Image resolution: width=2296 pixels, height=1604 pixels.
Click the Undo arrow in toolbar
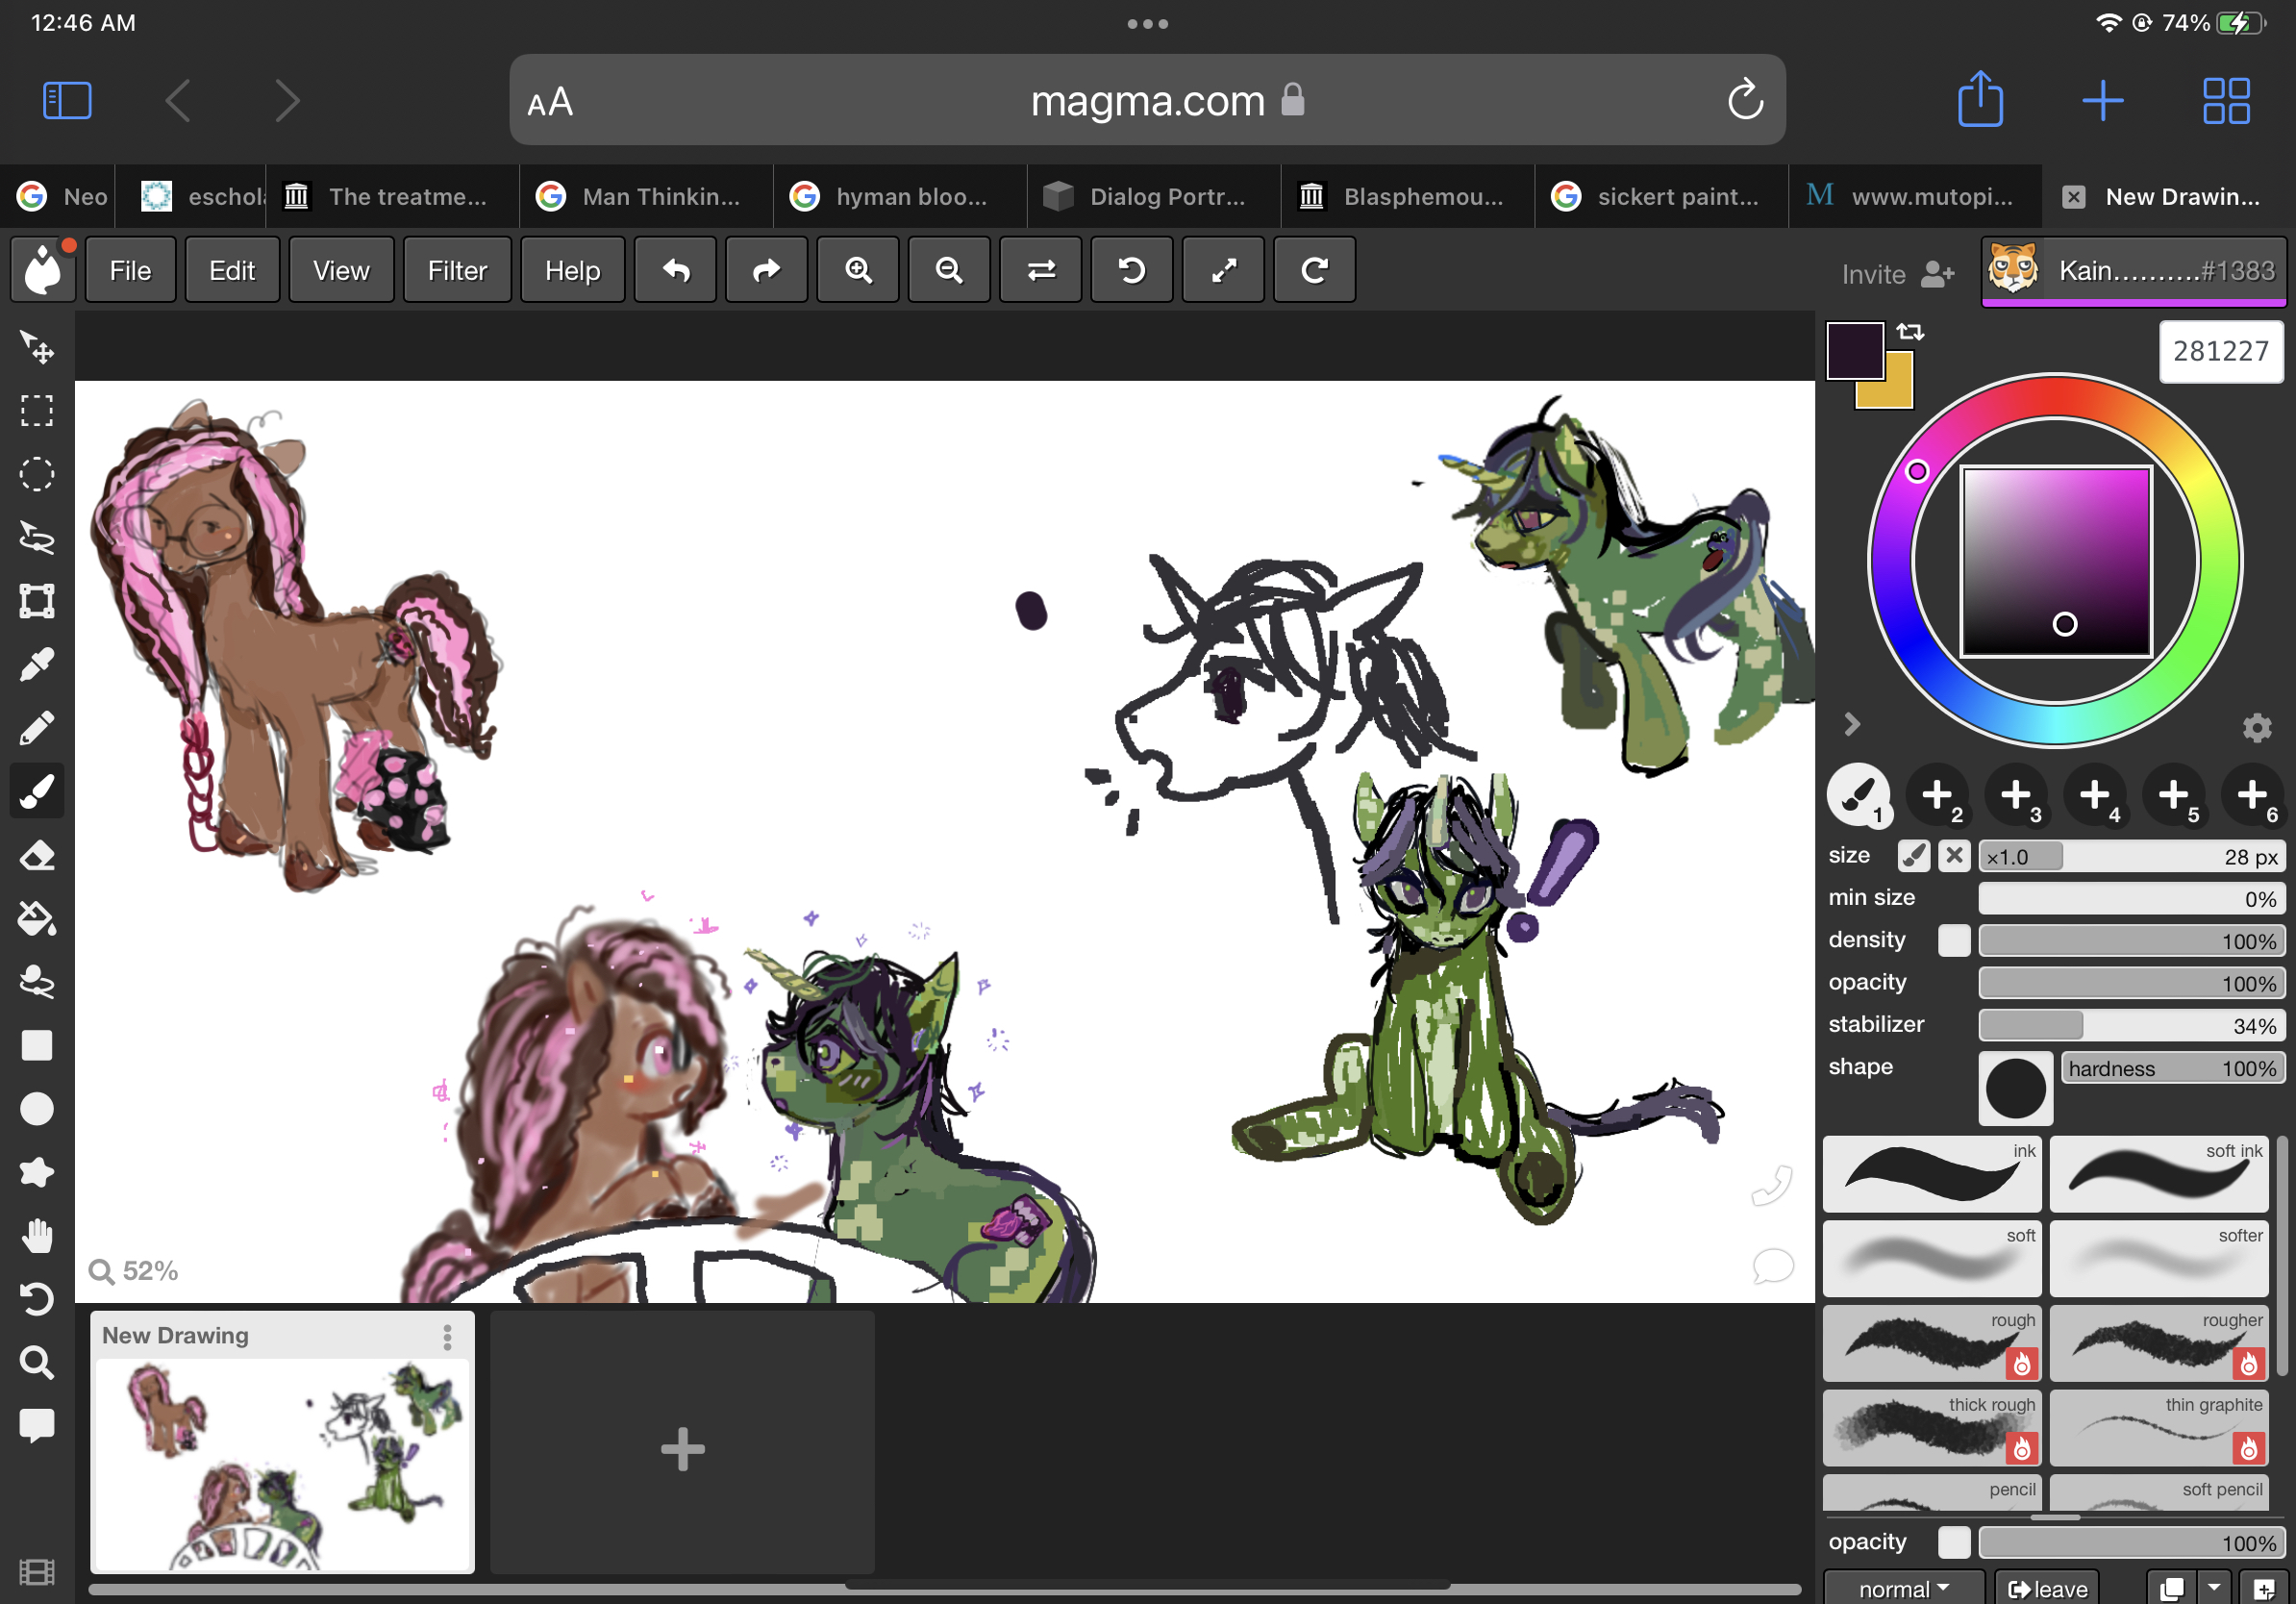tap(676, 270)
